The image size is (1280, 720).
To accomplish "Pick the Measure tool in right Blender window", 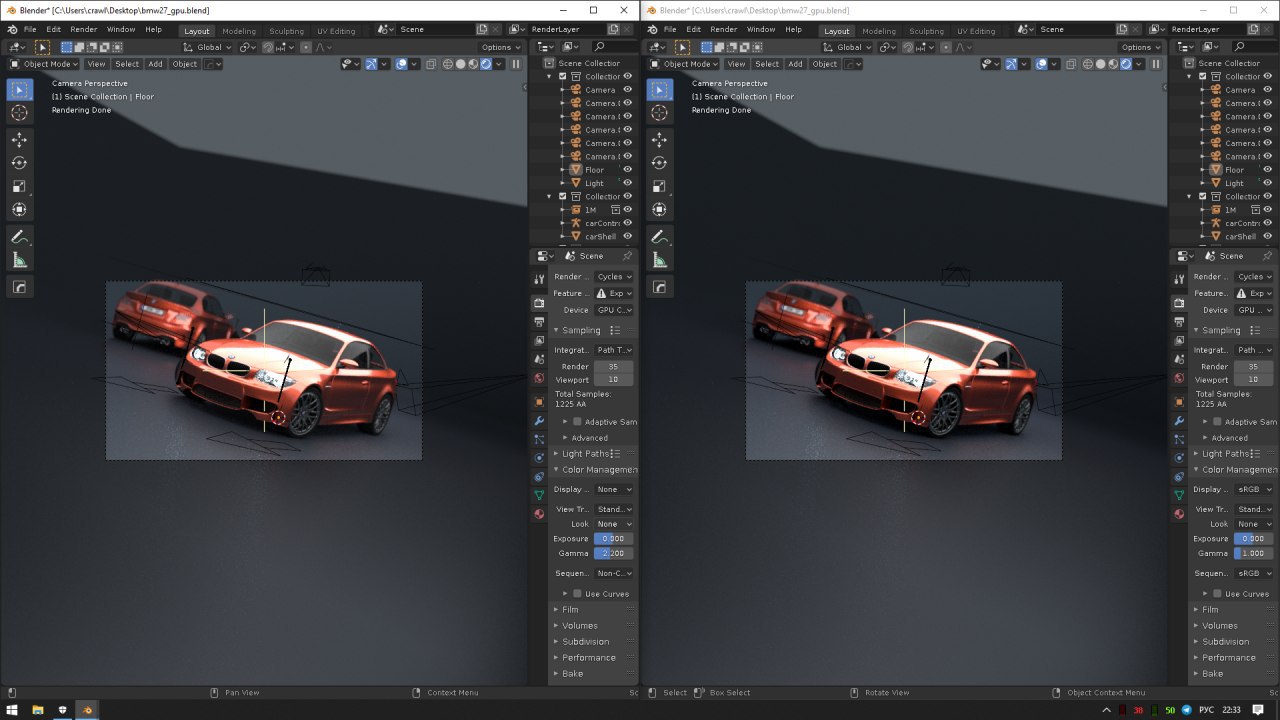I will pos(659,260).
